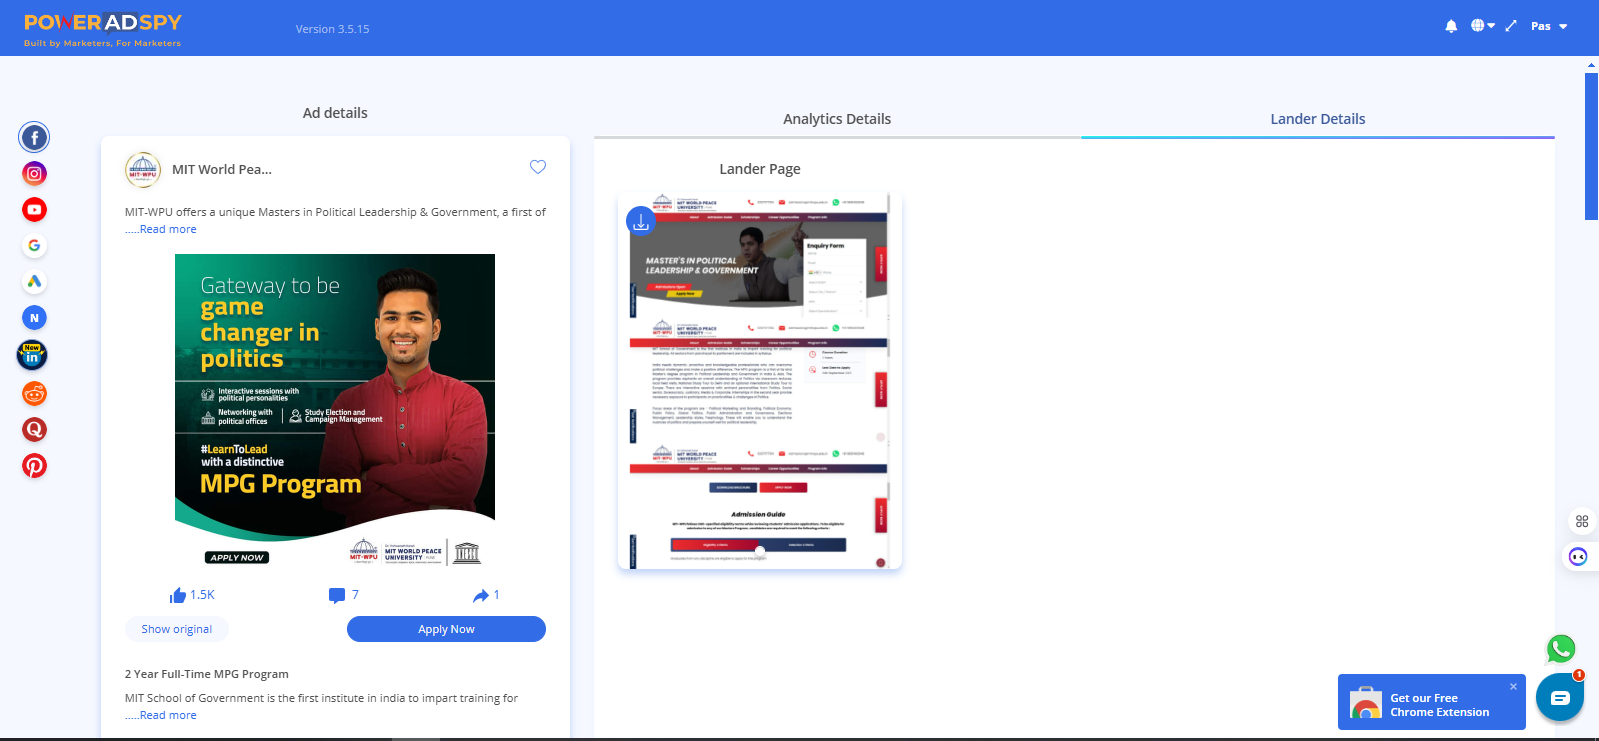Click the 'Ad details' heading
This screenshot has width=1599, height=741.
[x=335, y=113]
